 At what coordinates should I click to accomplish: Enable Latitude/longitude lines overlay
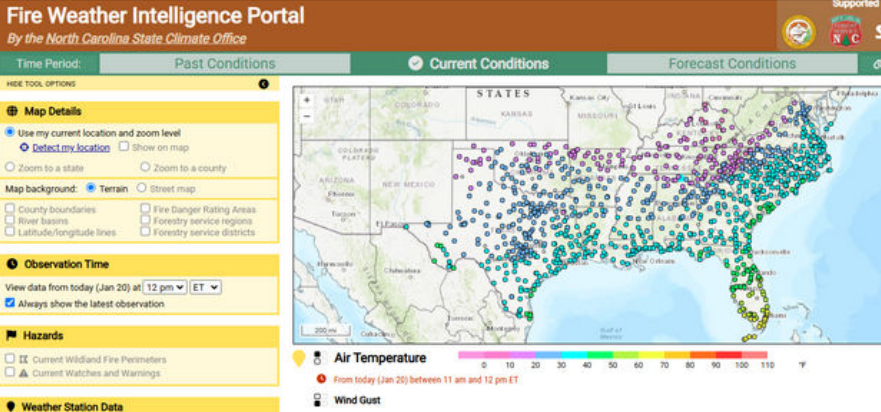[10, 231]
